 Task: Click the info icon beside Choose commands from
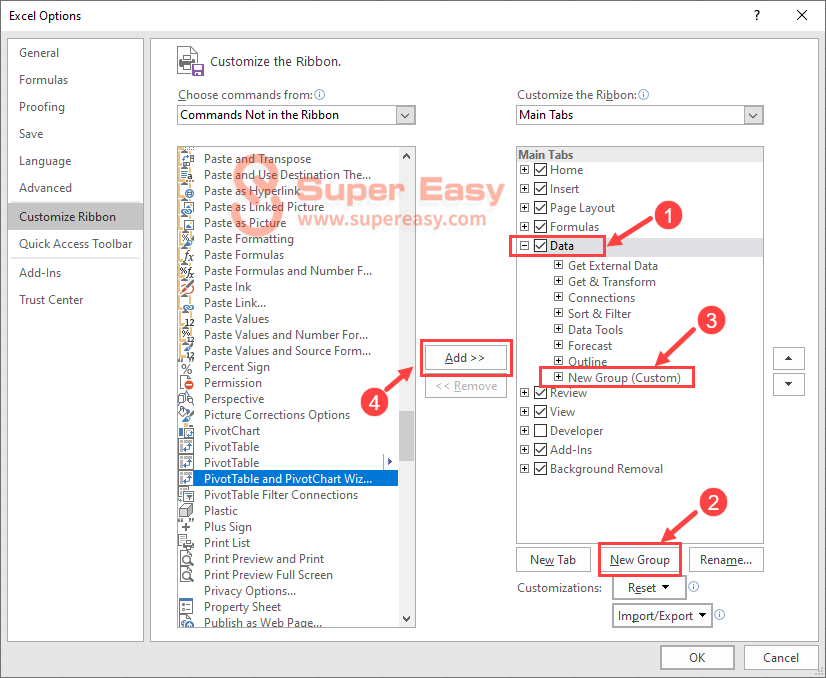[320, 95]
